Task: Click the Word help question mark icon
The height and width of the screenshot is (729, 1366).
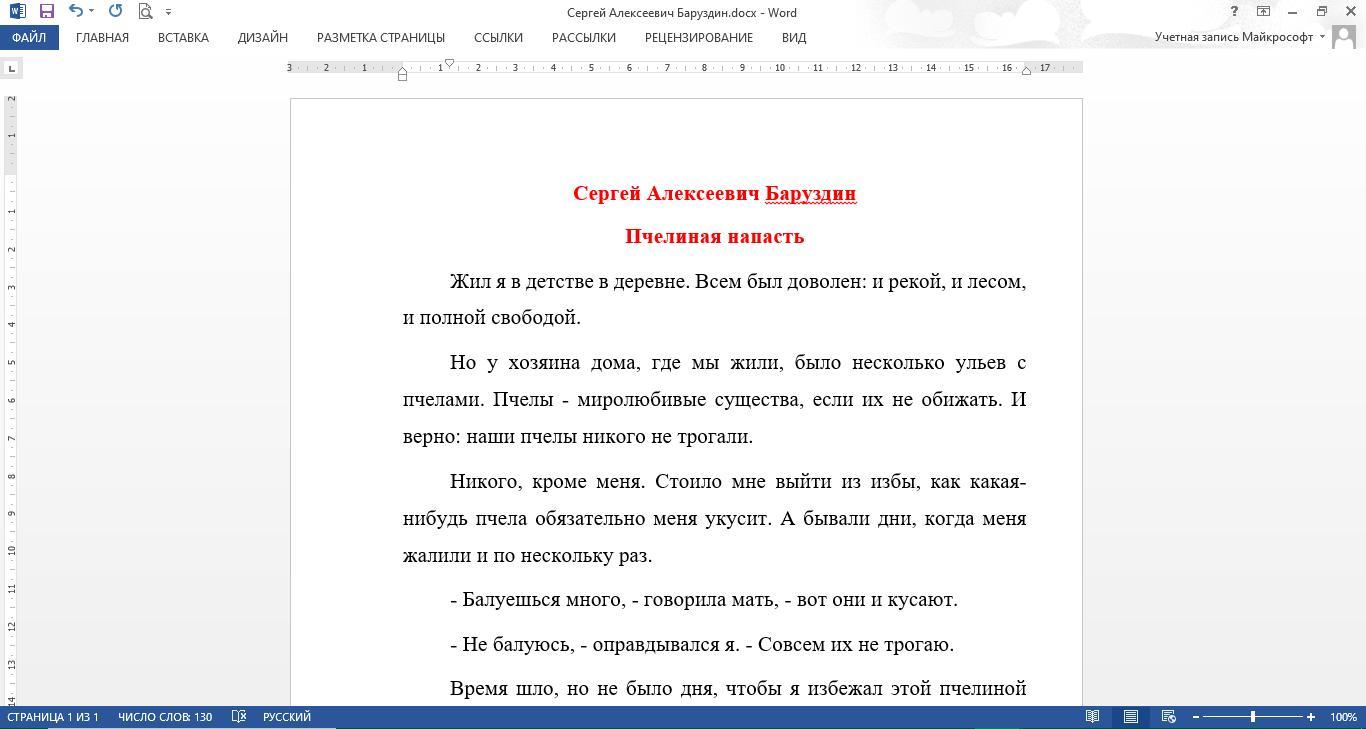Action: (x=1234, y=12)
